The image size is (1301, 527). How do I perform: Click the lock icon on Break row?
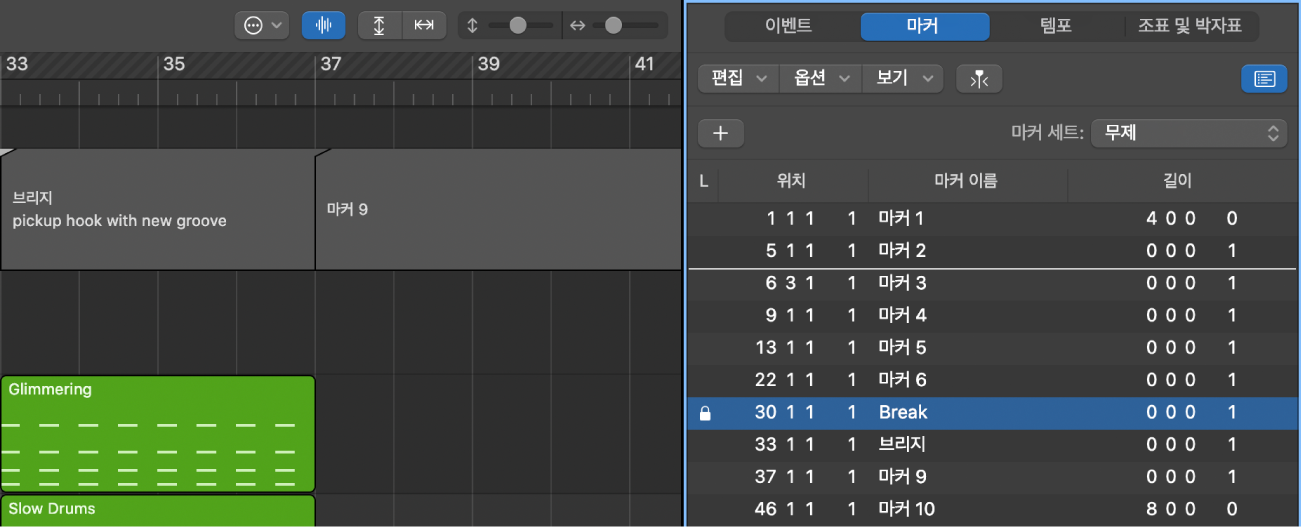[x=705, y=413]
